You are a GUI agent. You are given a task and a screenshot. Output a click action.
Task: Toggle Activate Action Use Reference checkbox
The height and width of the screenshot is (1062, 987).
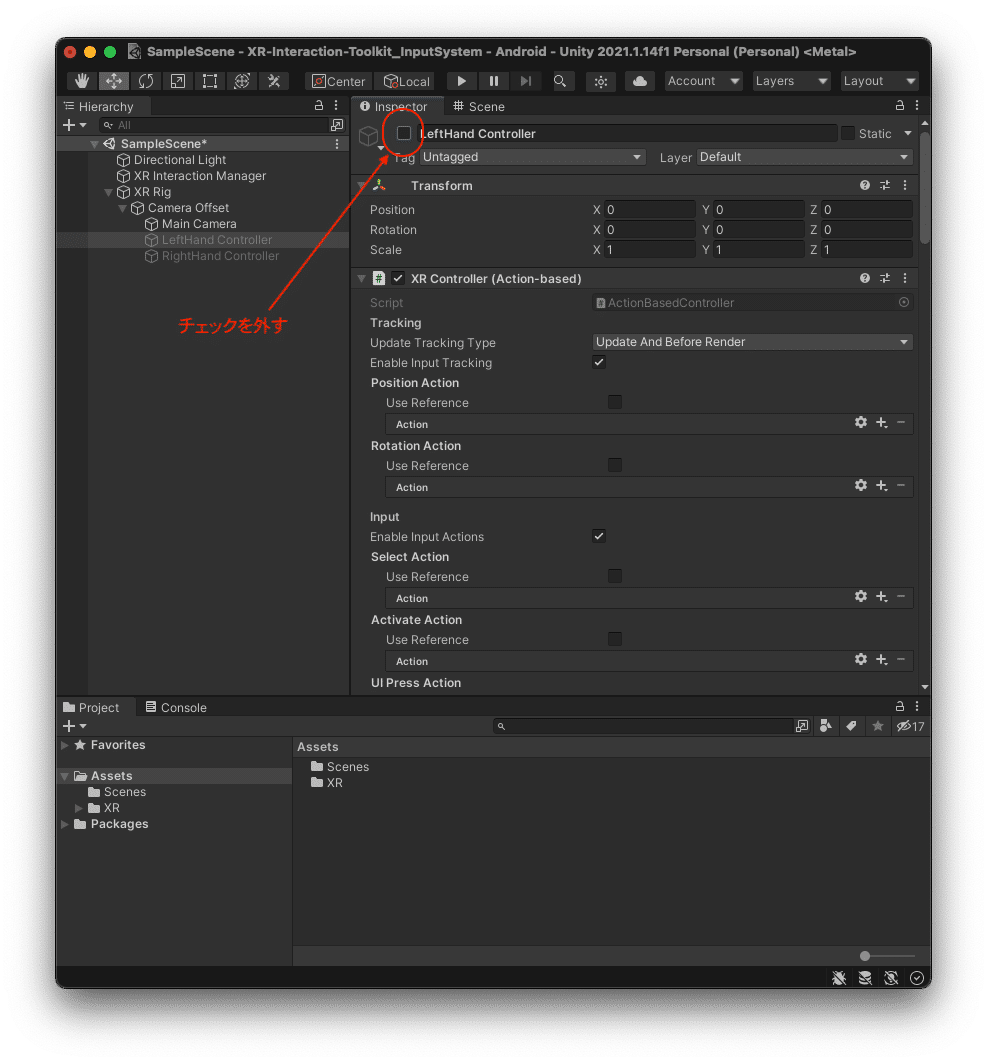[x=615, y=639]
